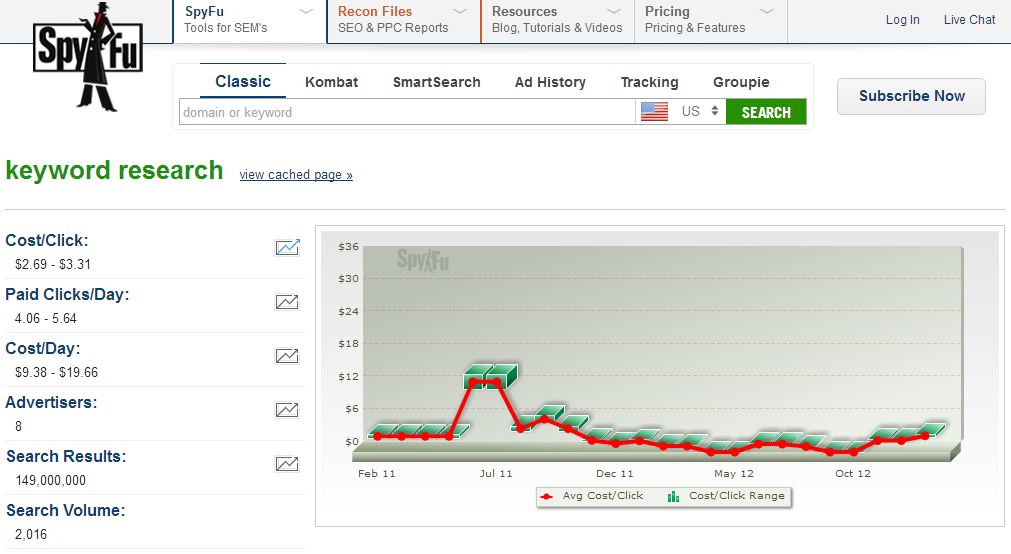
Task: Click the Cost/Click Range legend icon
Action: click(673, 496)
